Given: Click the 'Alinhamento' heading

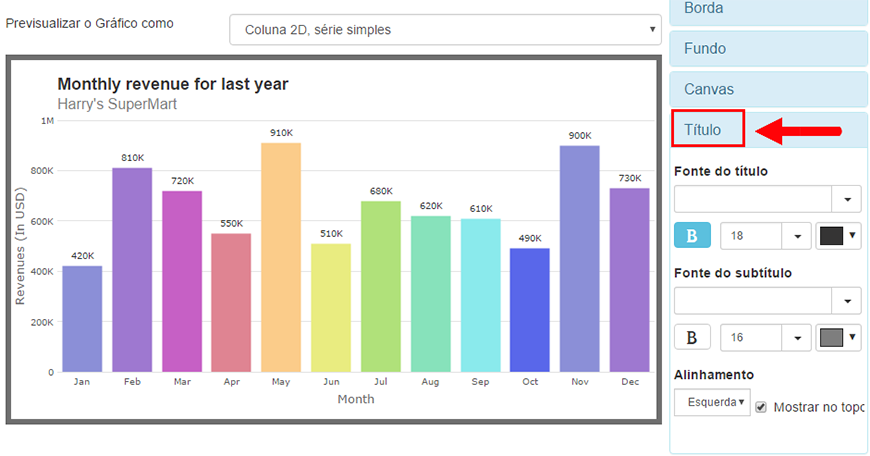Looking at the screenshot, I should pyautogui.click(x=714, y=375).
